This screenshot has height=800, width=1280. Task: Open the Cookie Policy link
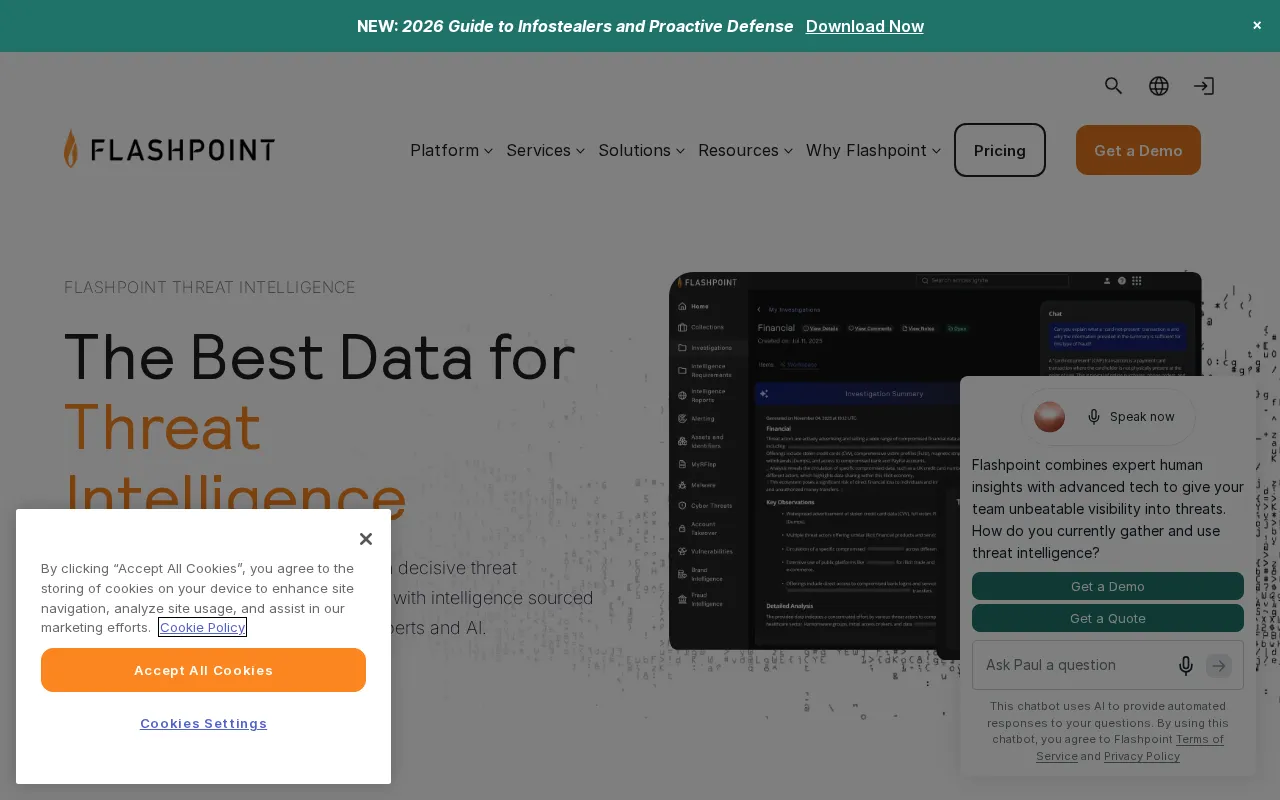click(202, 627)
